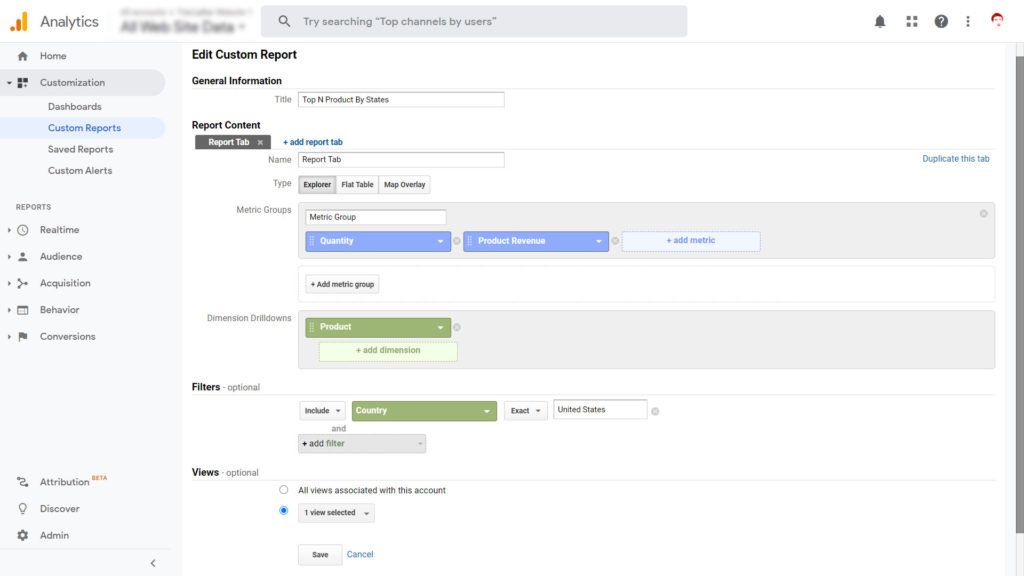Click the Conversions flag icon

[x=23, y=337]
